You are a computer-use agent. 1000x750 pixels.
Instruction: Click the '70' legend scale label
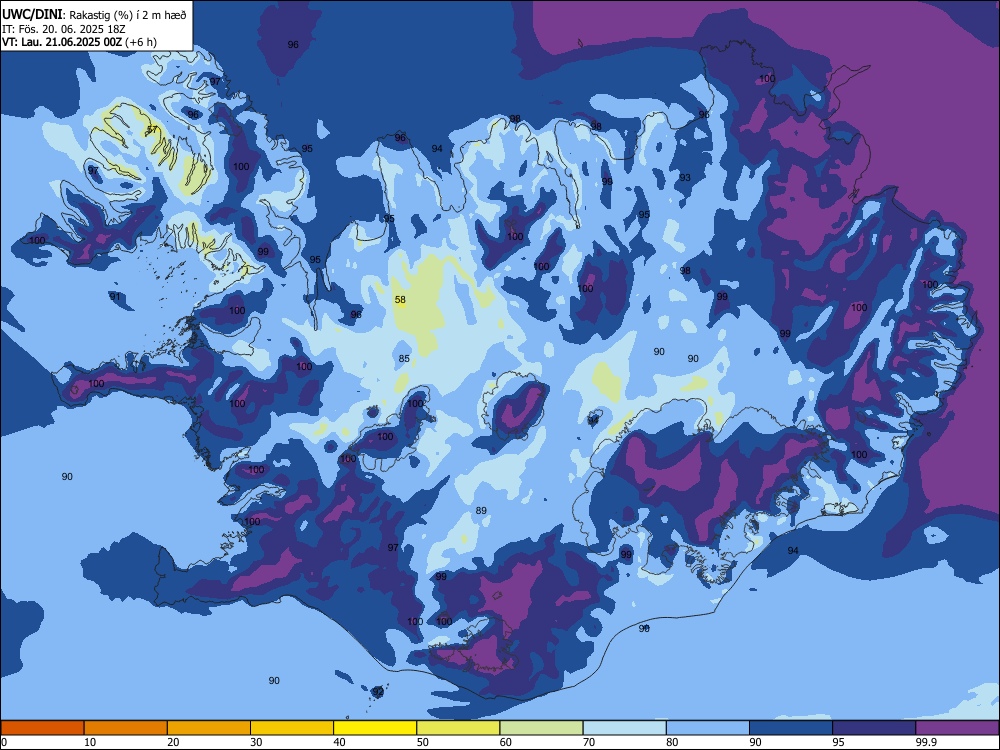pos(589,742)
